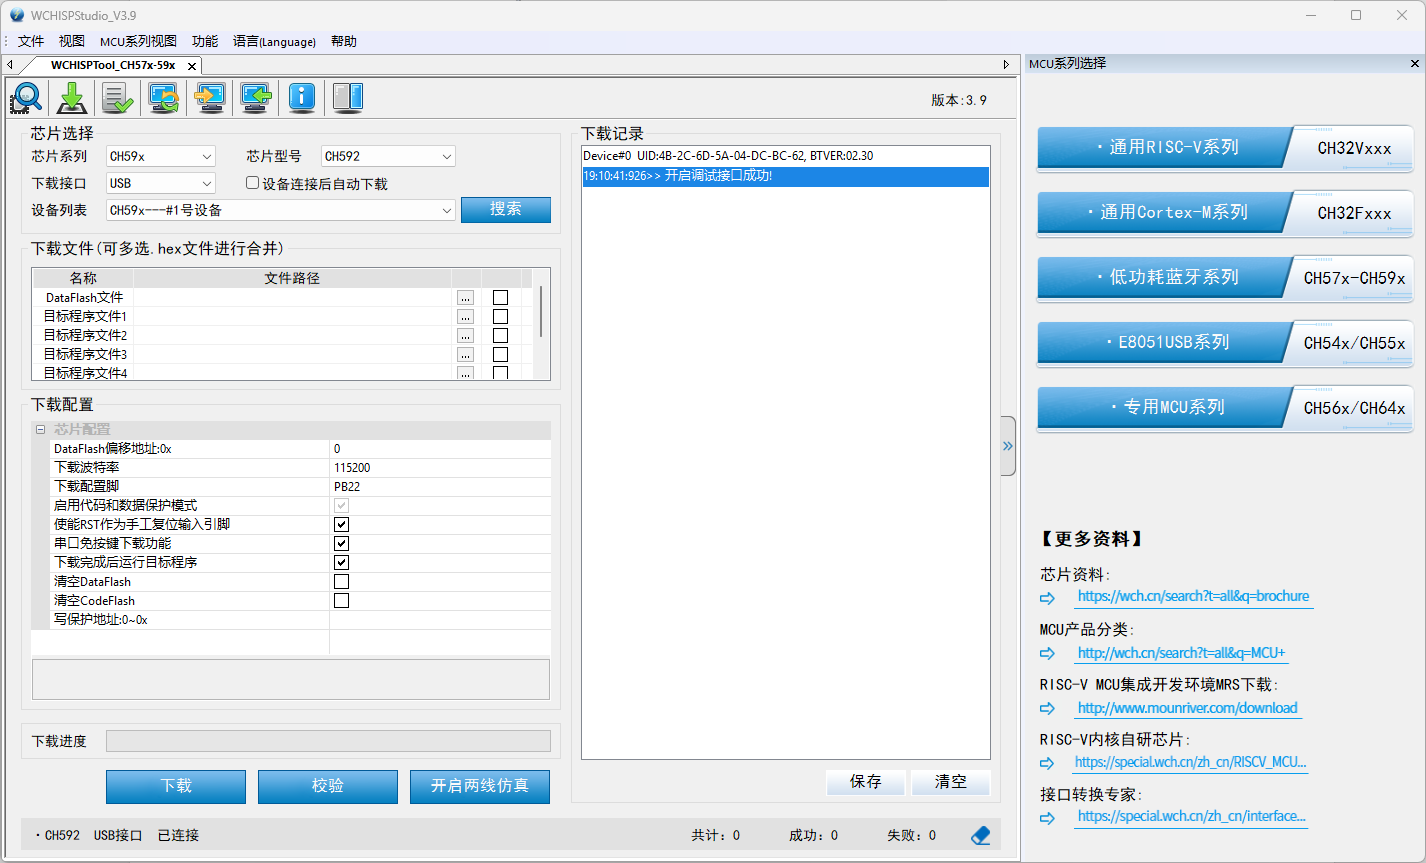Click 保存 to save the download log
This screenshot has width=1426, height=863.
pos(866,782)
